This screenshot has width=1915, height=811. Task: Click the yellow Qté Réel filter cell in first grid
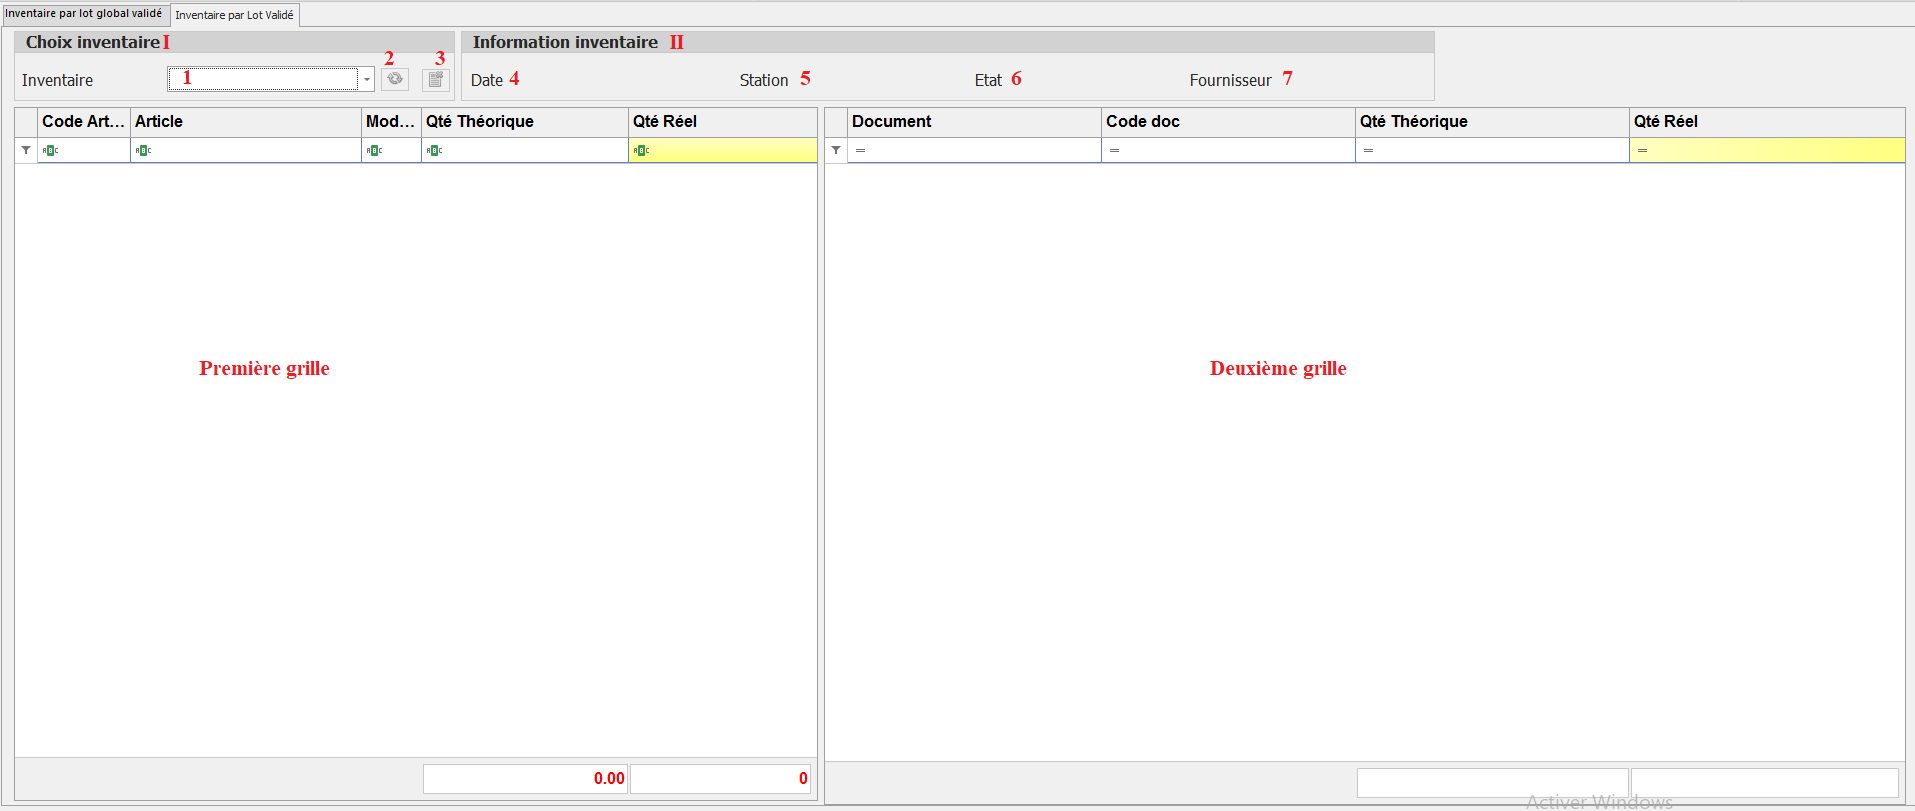tap(730, 150)
